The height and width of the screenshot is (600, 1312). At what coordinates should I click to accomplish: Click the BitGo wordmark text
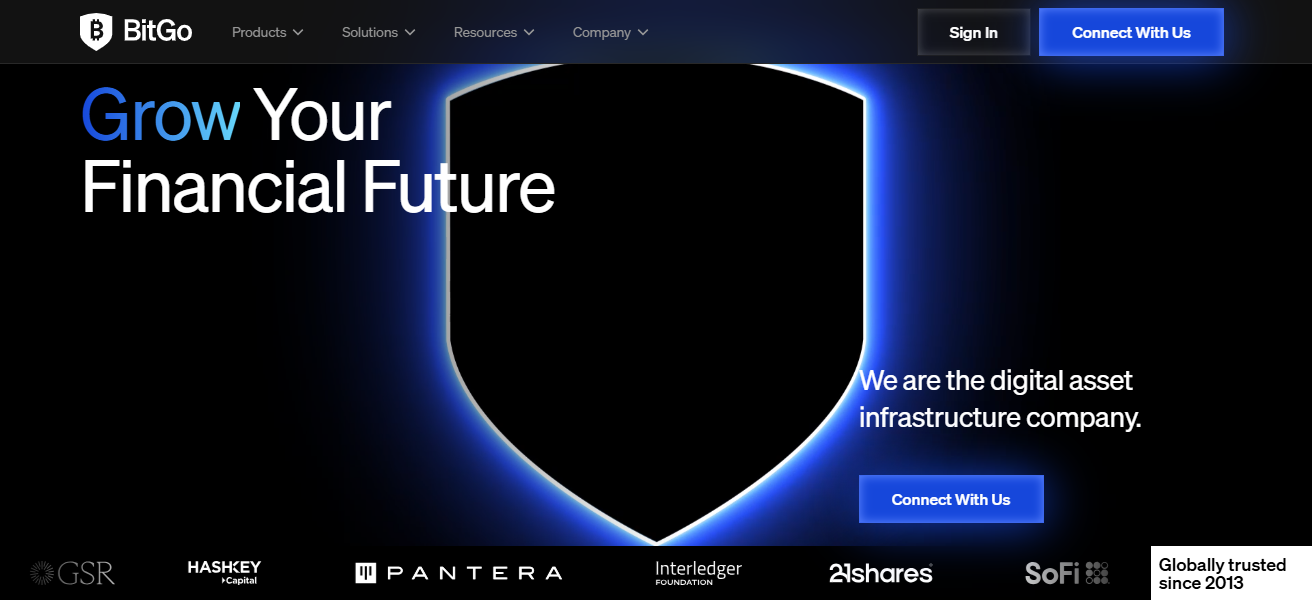(x=158, y=32)
